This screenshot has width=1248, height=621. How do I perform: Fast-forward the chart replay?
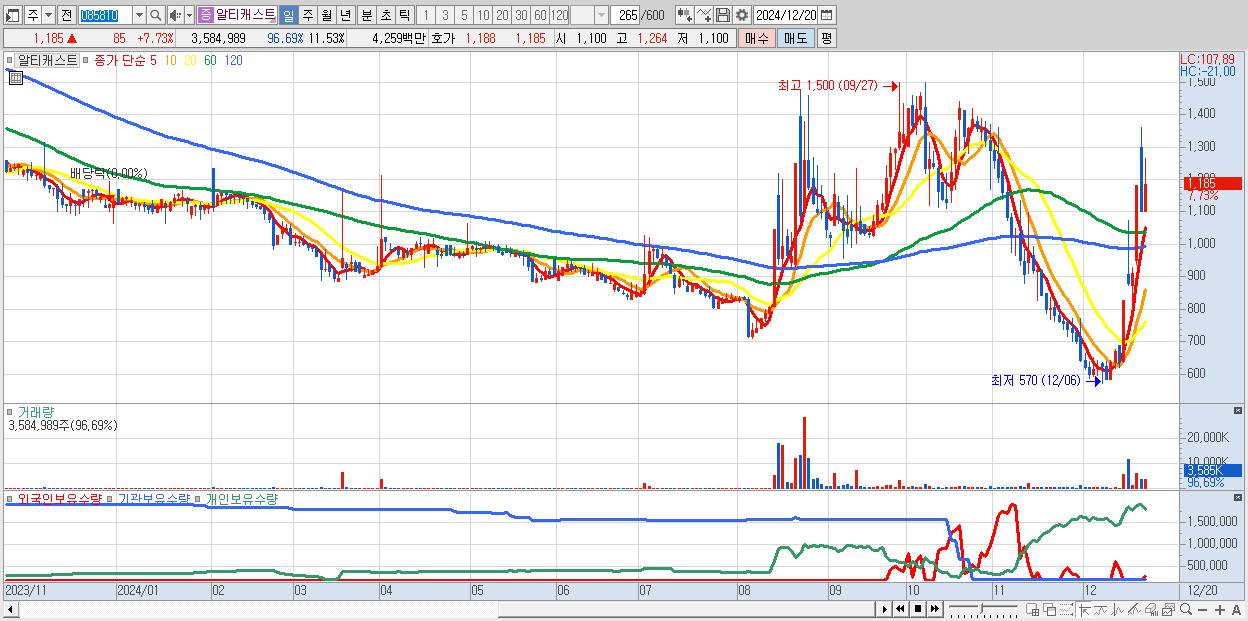tap(934, 609)
